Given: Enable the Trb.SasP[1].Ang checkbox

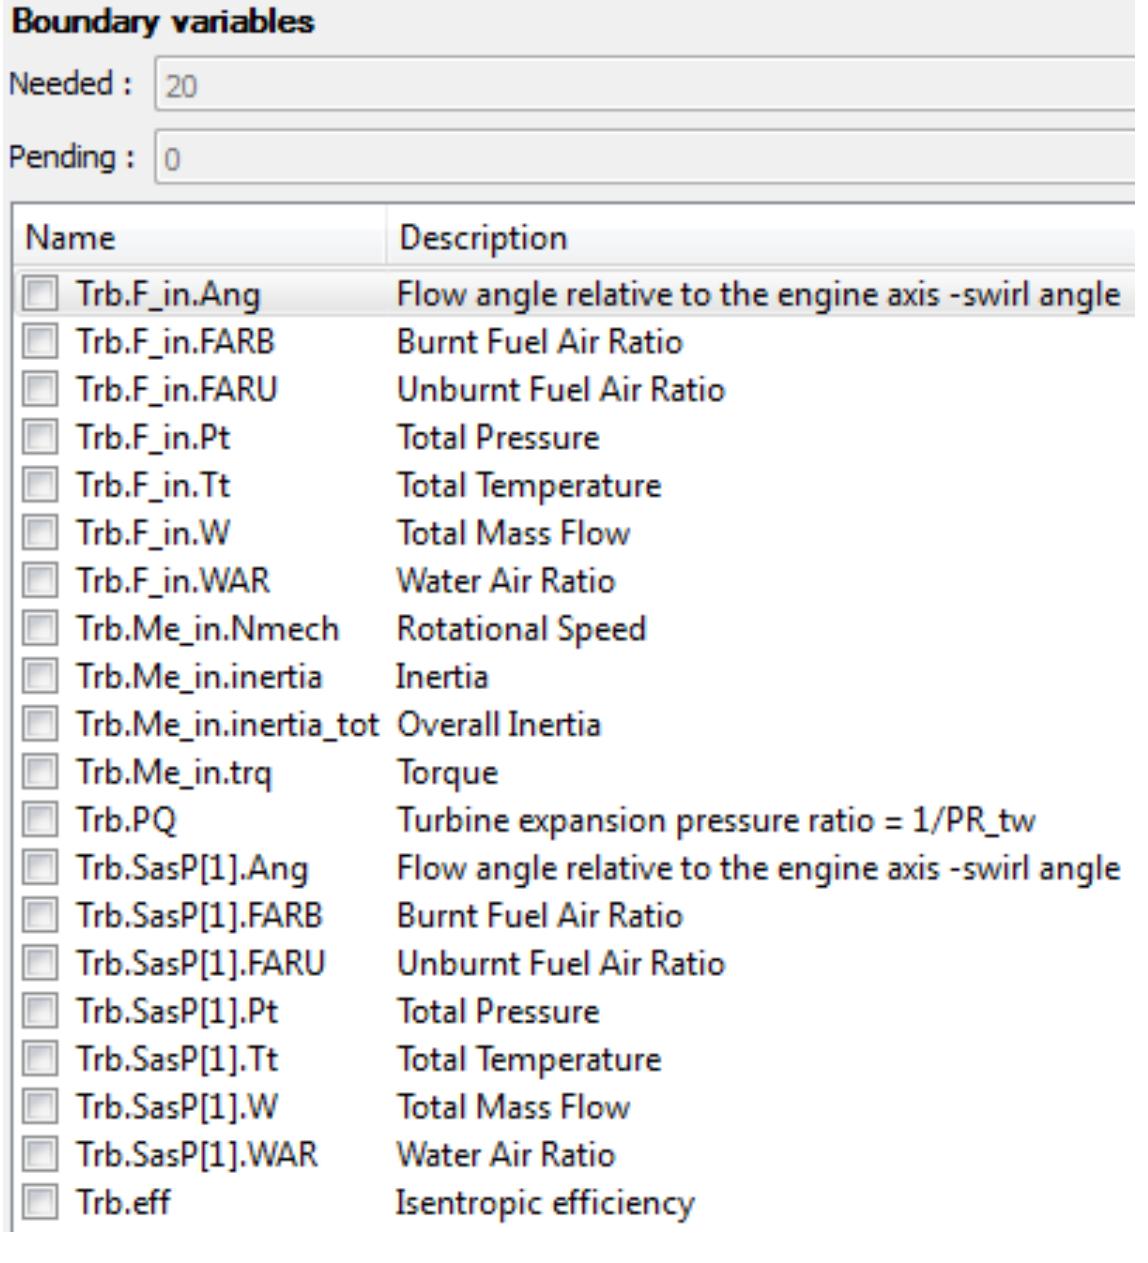Looking at the screenshot, I should (x=42, y=869).
